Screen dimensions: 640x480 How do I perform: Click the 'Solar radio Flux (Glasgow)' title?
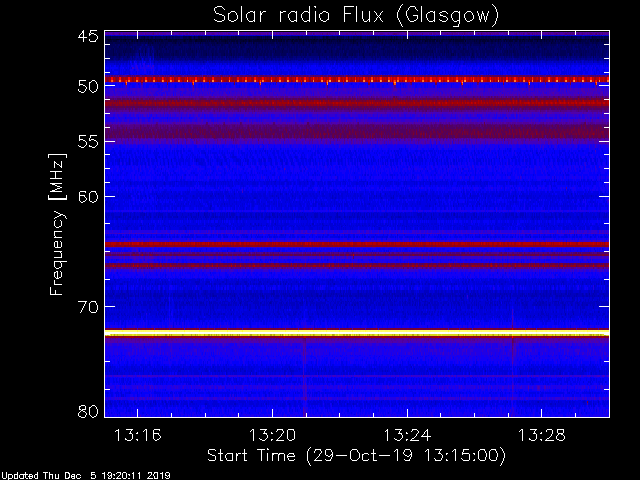356,16
